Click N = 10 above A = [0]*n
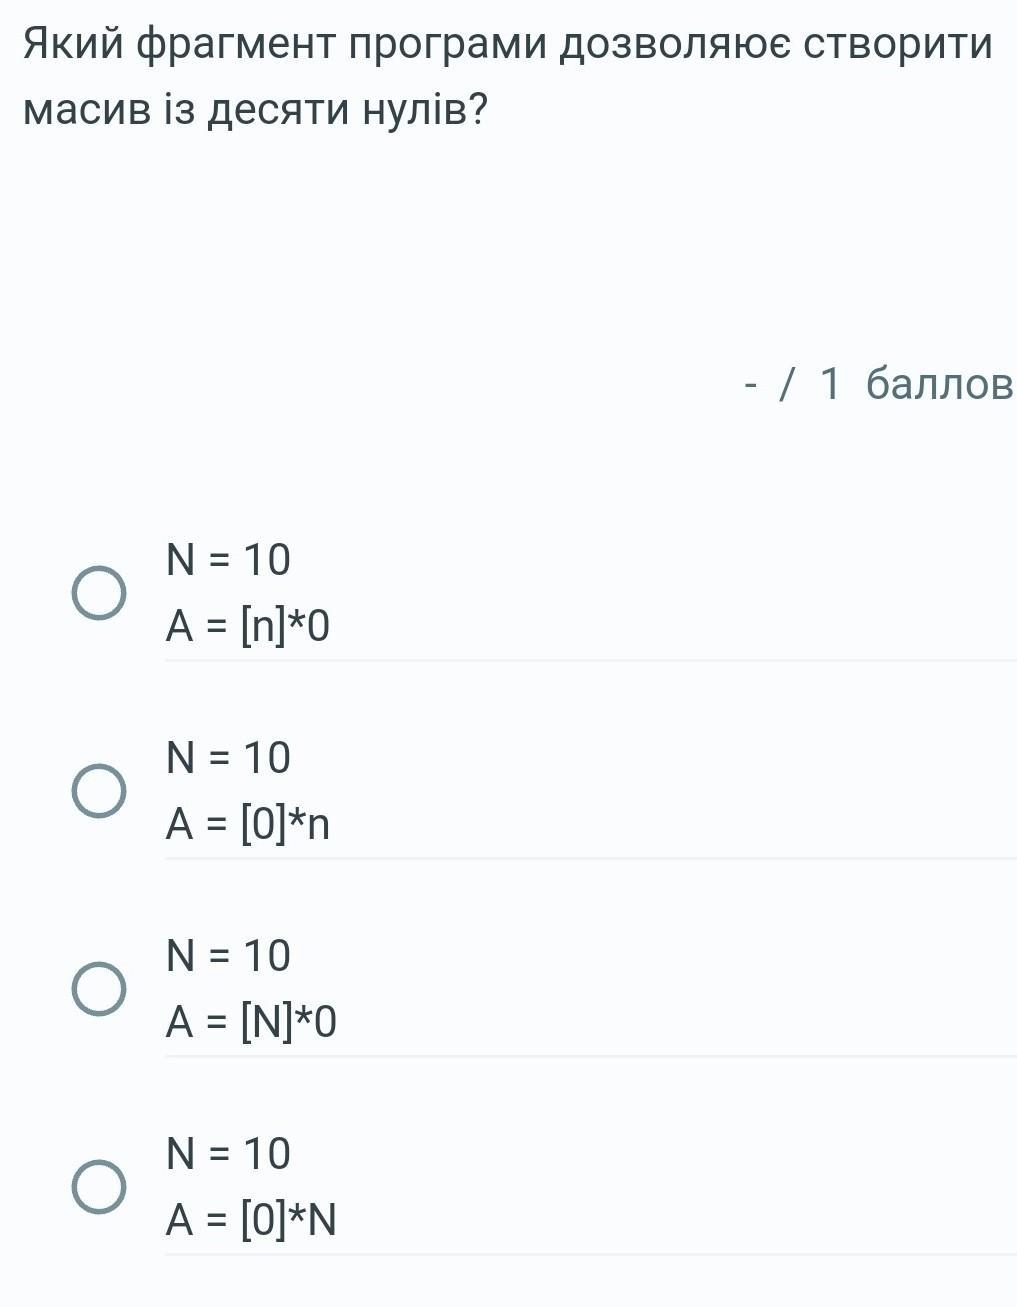 [228, 758]
